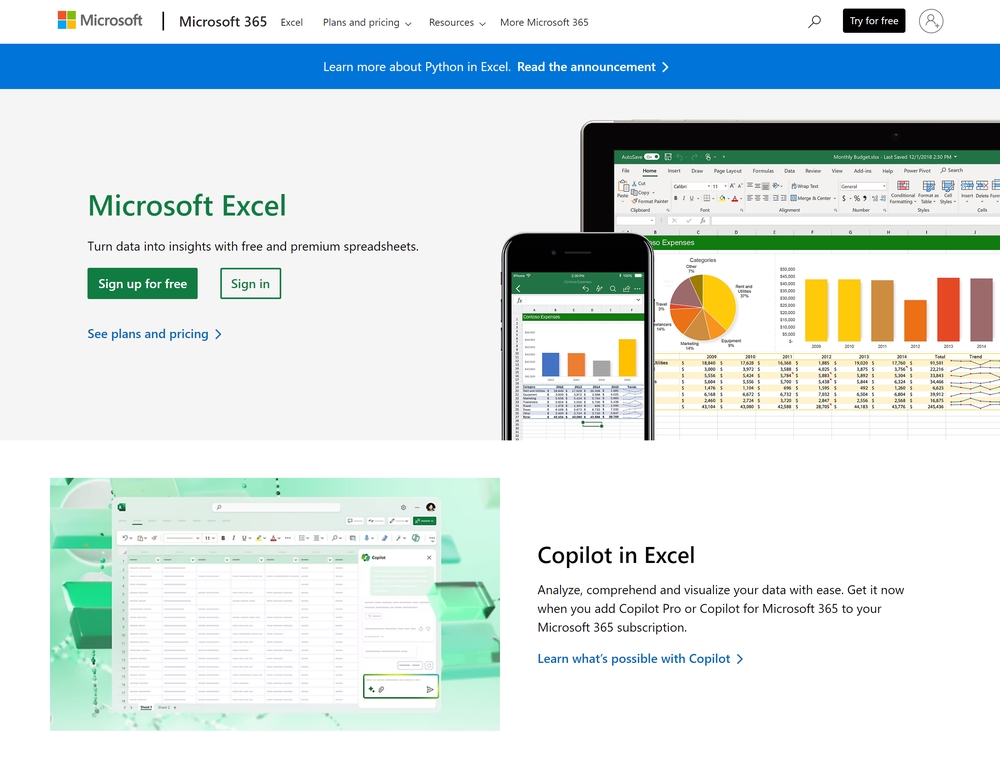Click the Try for free button
The width and height of the screenshot is (1000, 757).
(x=873, y=20)
